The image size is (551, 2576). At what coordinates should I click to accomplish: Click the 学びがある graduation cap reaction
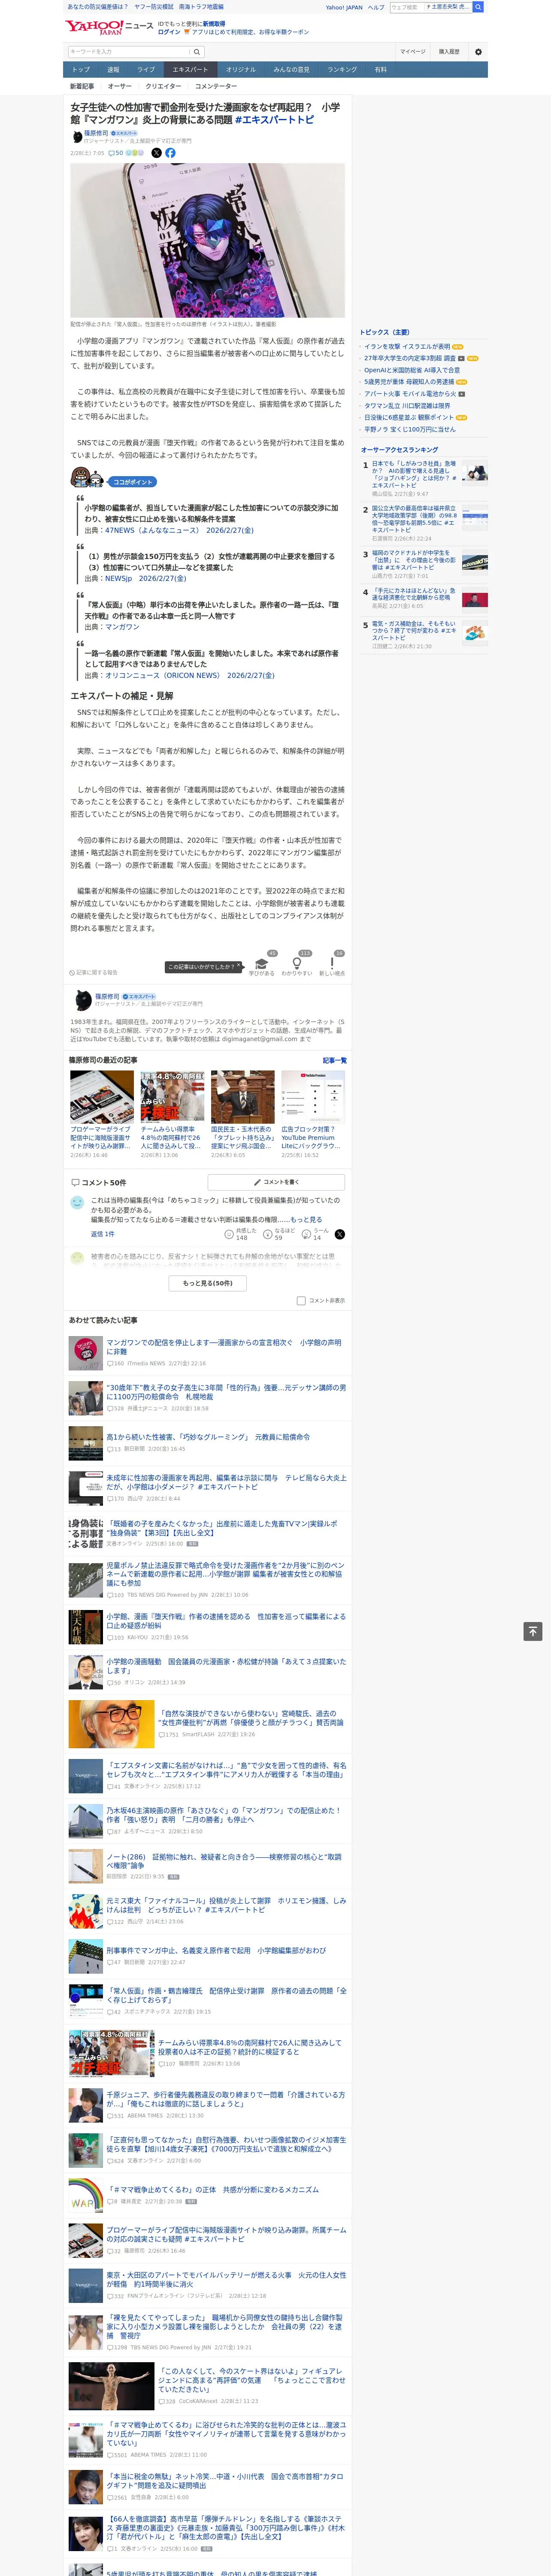[262, 966]
